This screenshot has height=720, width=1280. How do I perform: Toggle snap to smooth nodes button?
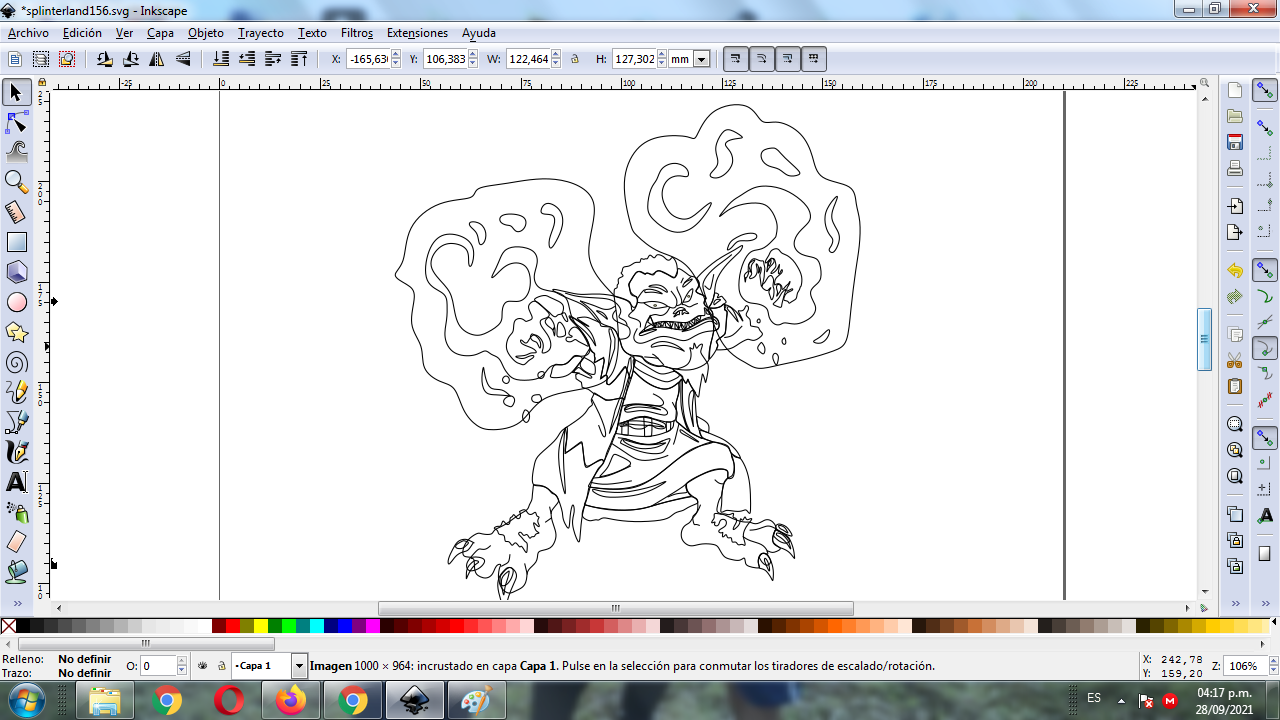1265,374
